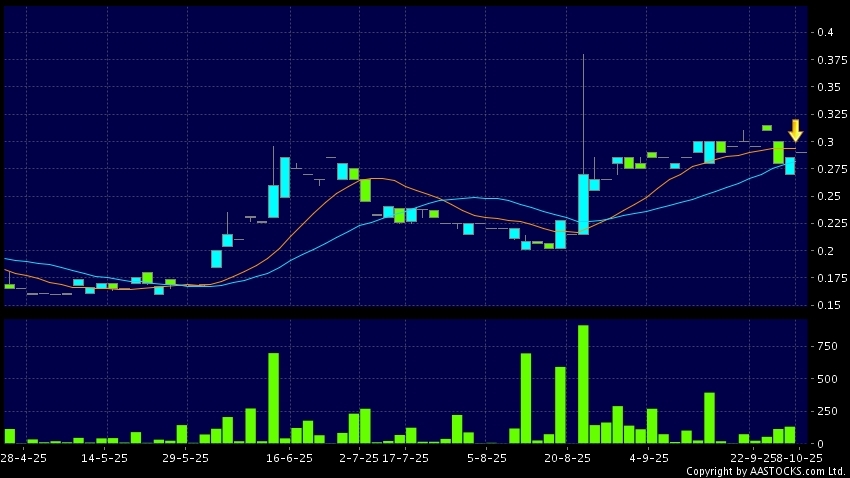Click the 29-5-25 date label

pos(185,458)
